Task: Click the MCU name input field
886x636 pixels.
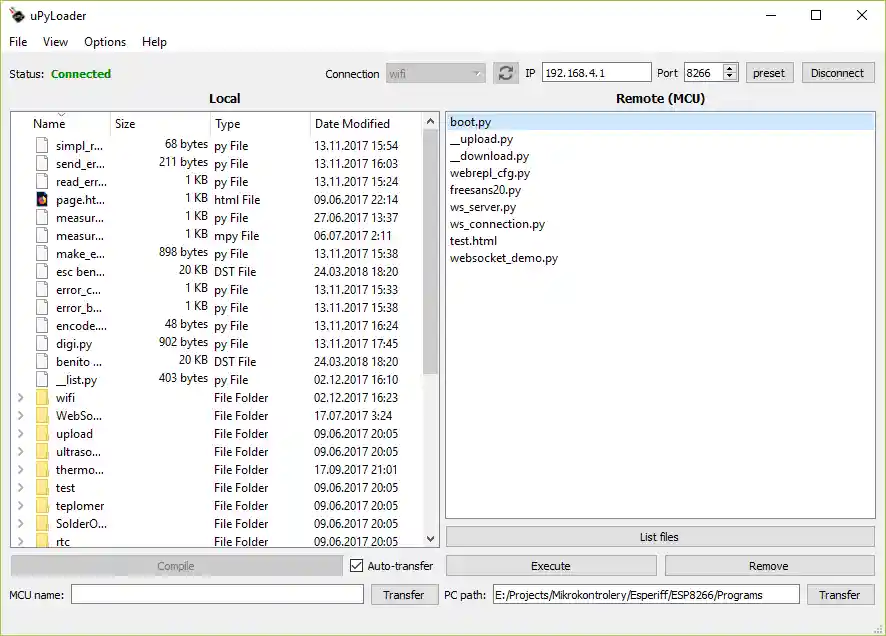Action: [x=217, y=595]
